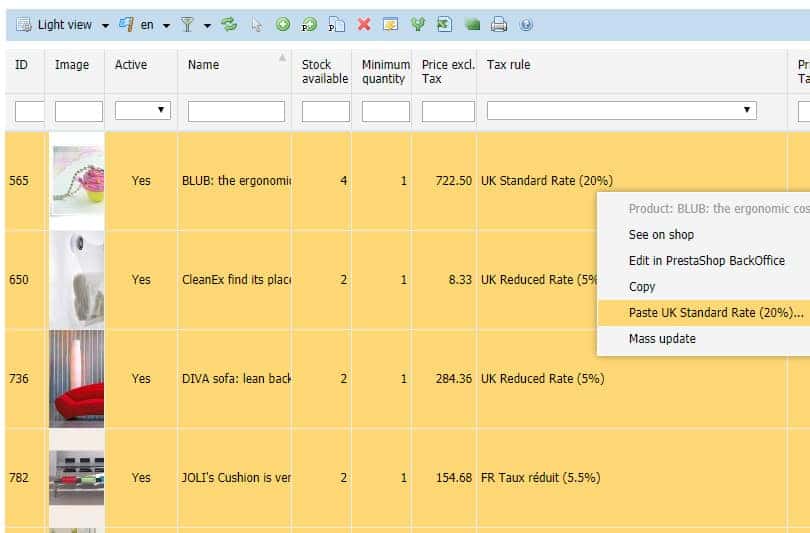Choose 'Paste UK Standard Rate (20%)...' menu item
Viewport: 810px width, 533px height.
click(716, 313)
